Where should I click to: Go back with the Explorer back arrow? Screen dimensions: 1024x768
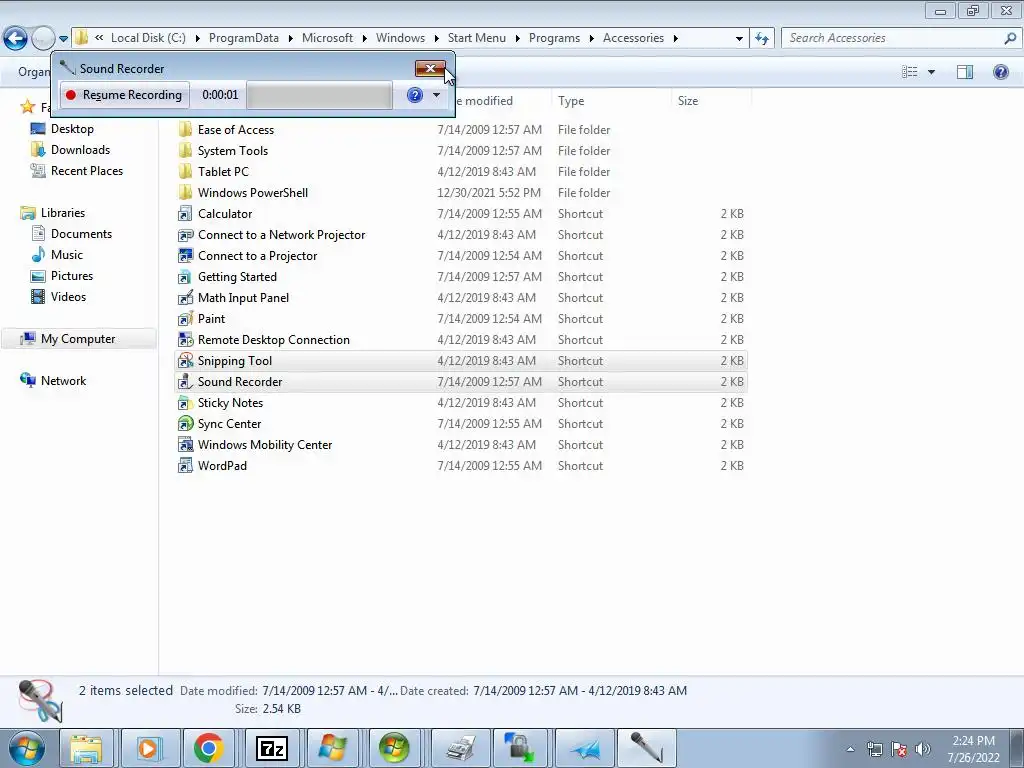16,39
